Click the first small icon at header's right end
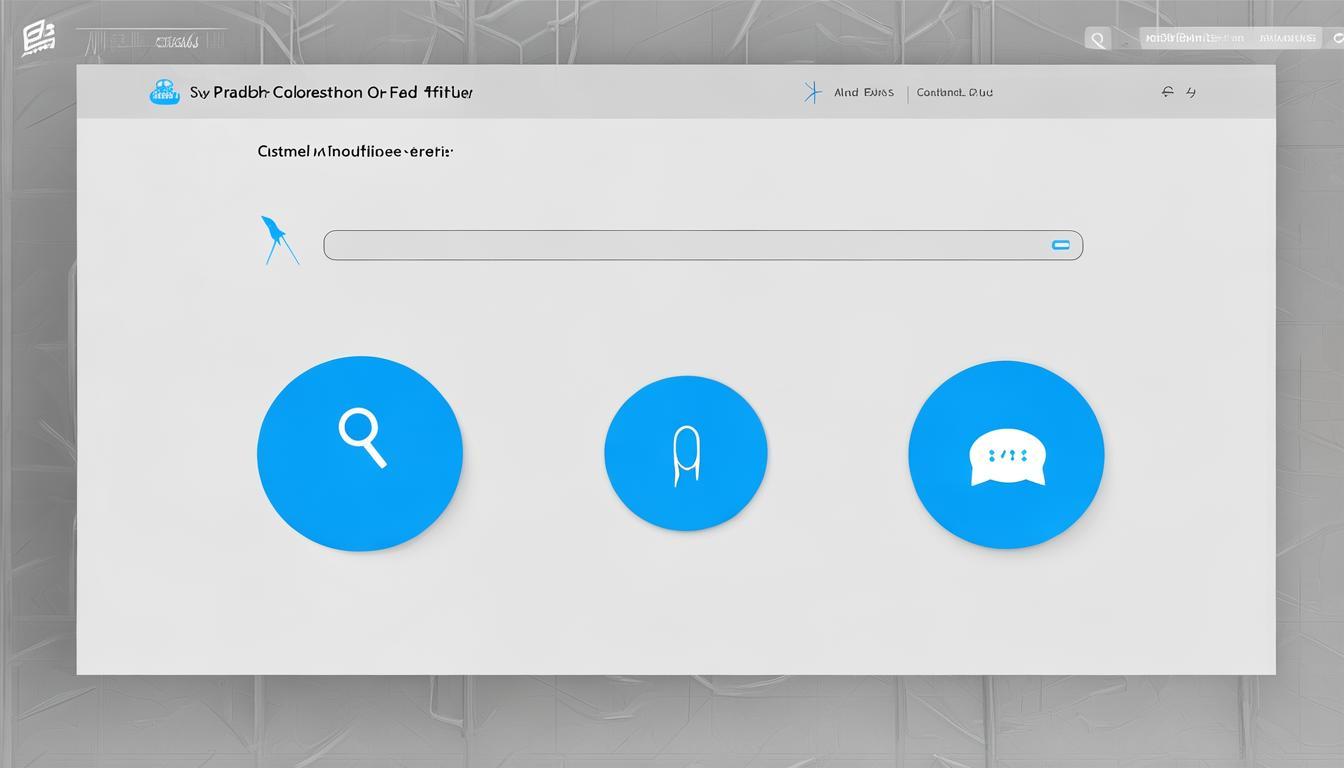Image resolution: width=1344 pixels, height=768 pixels. pos(1167,92)
